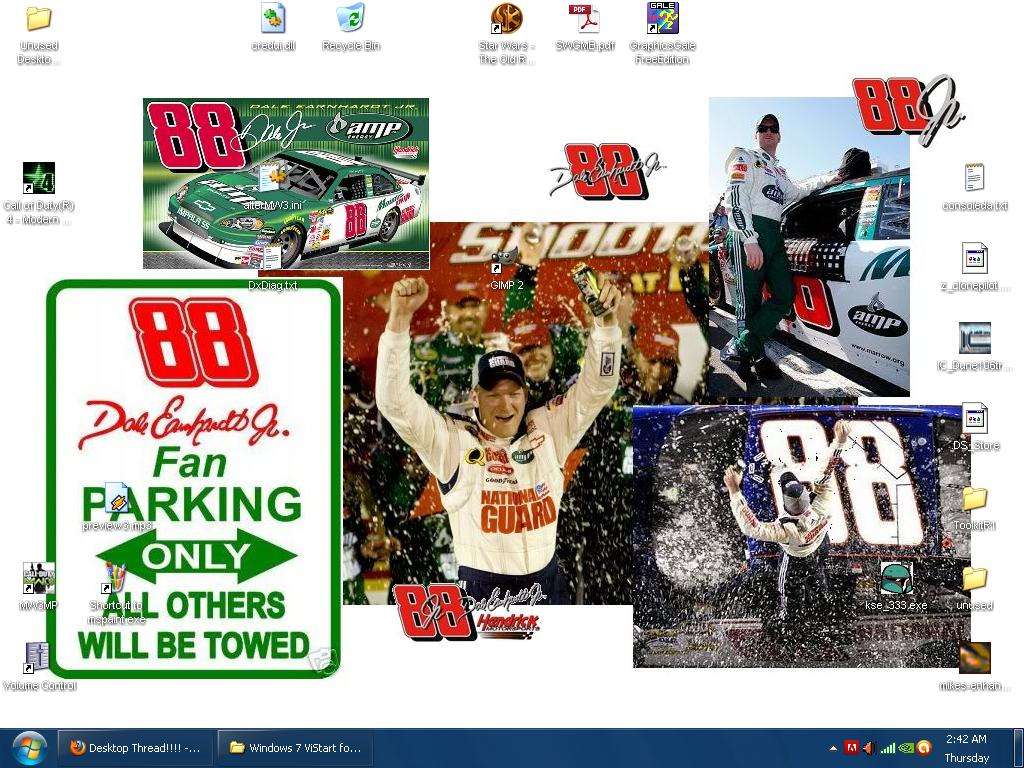Viewport: 1024px width, 768px height.
Task: Select the consoledat.txt file
Action: point(974,178)
